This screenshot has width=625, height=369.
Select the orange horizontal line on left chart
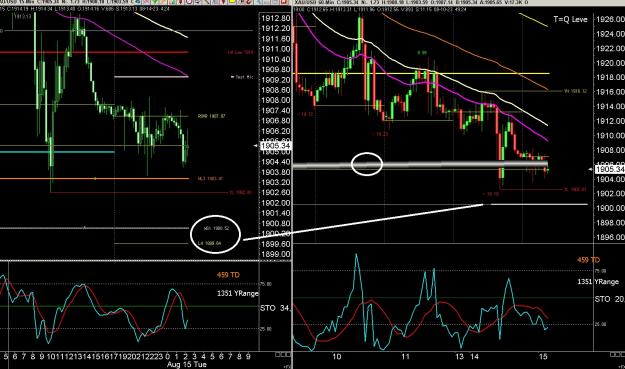[x=94, y=179]
